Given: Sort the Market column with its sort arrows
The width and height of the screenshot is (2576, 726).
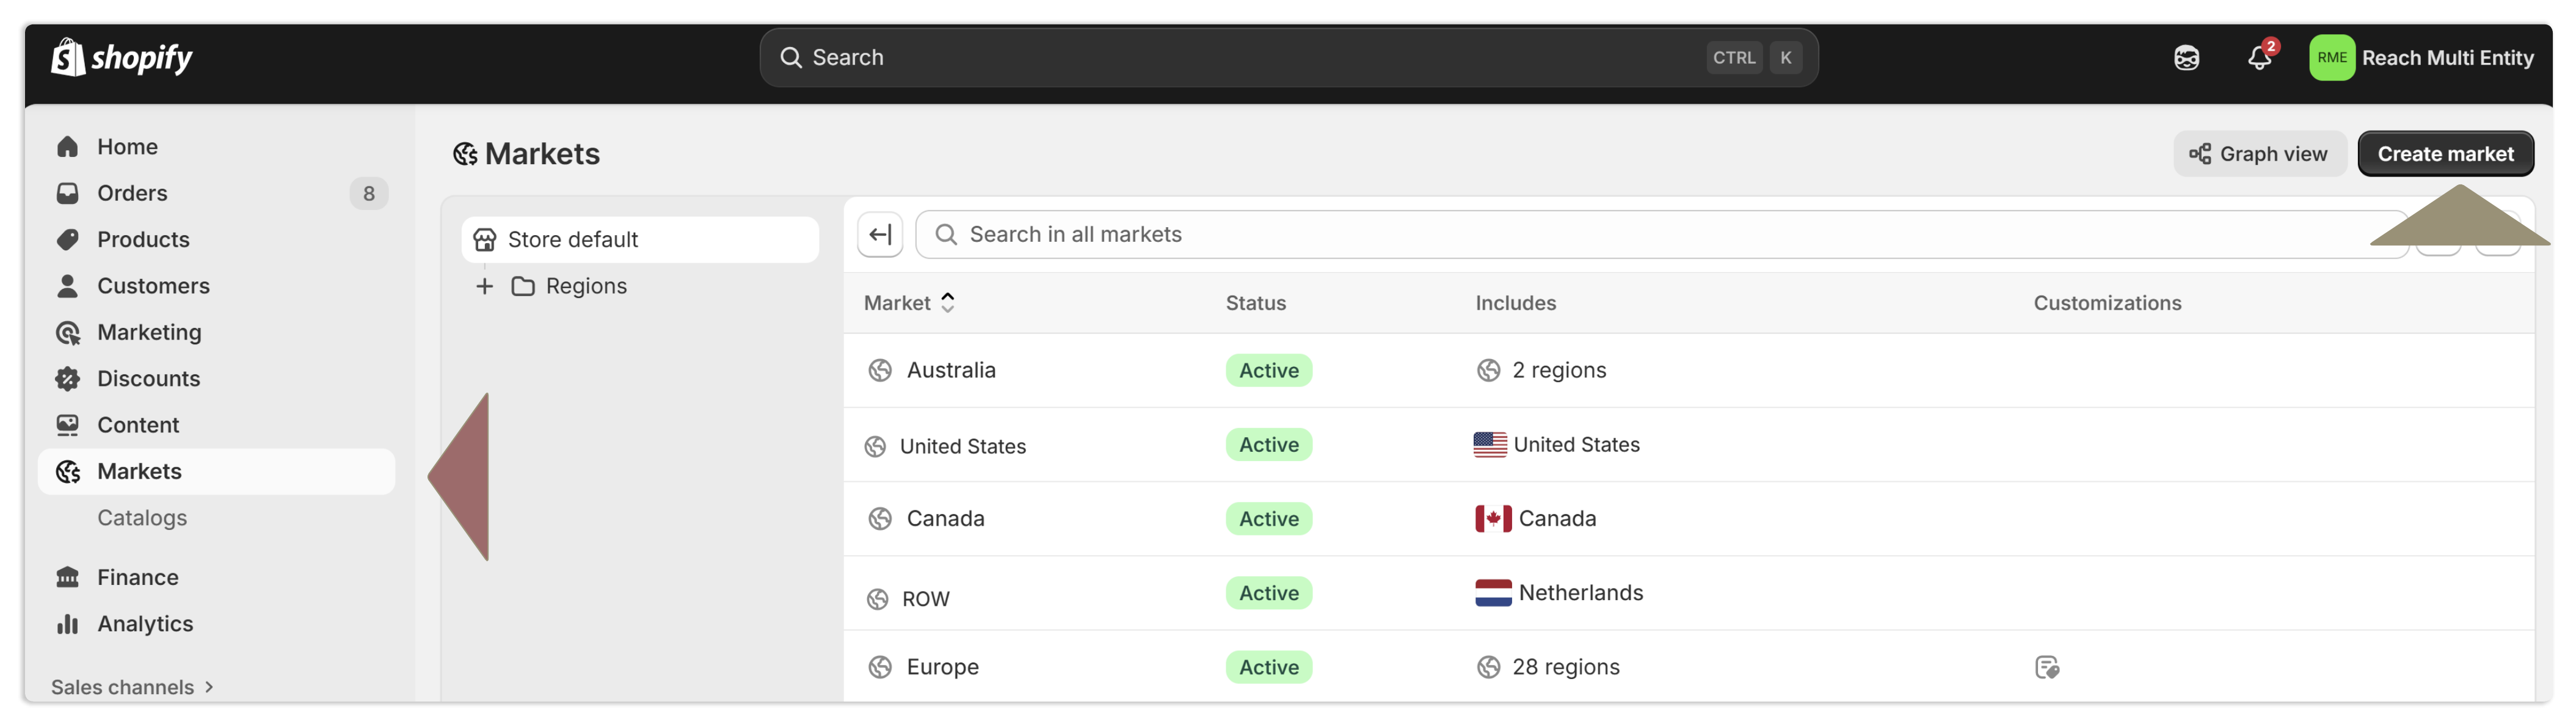Looking at the screenshot, I should tap(947, 302).
